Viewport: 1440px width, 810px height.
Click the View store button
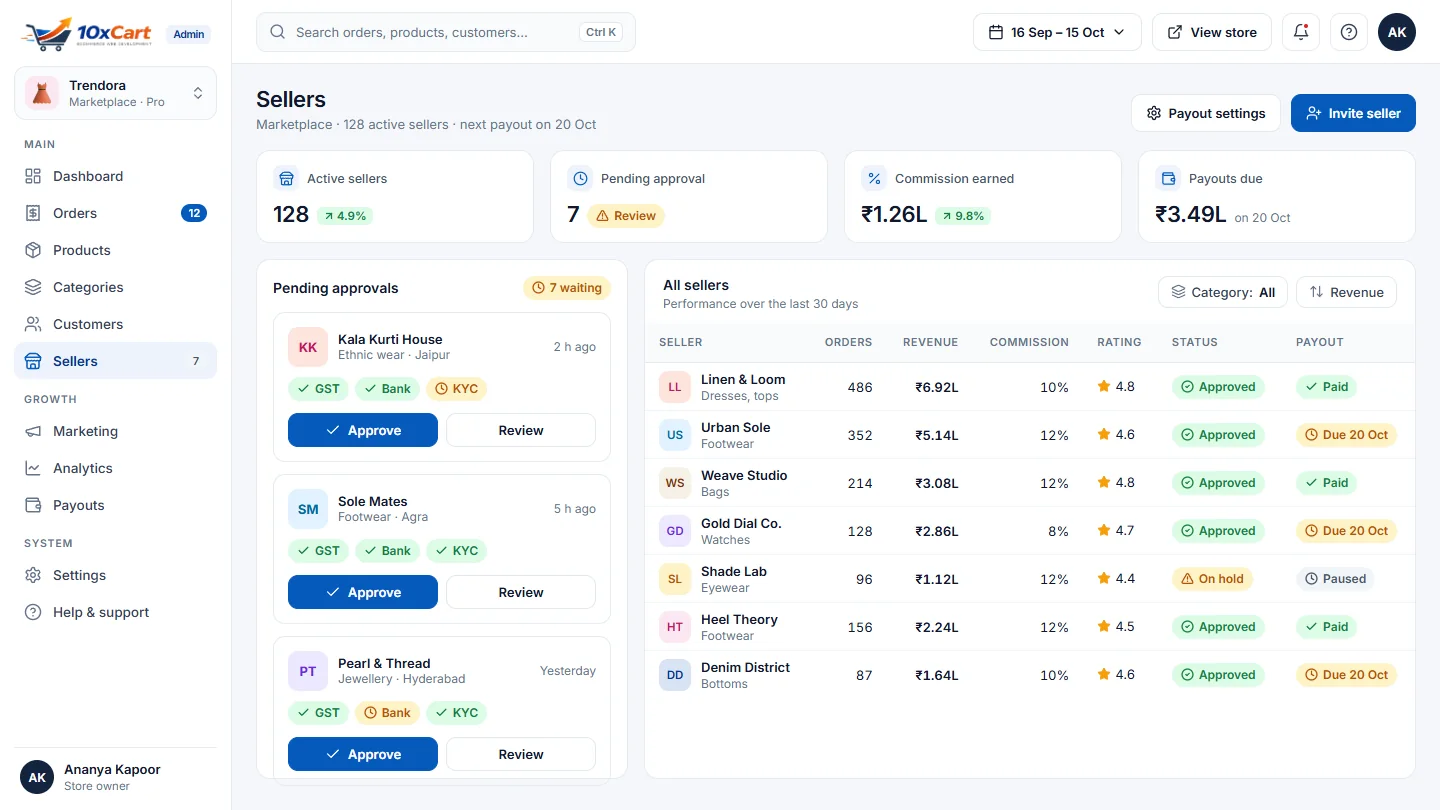1212,32
